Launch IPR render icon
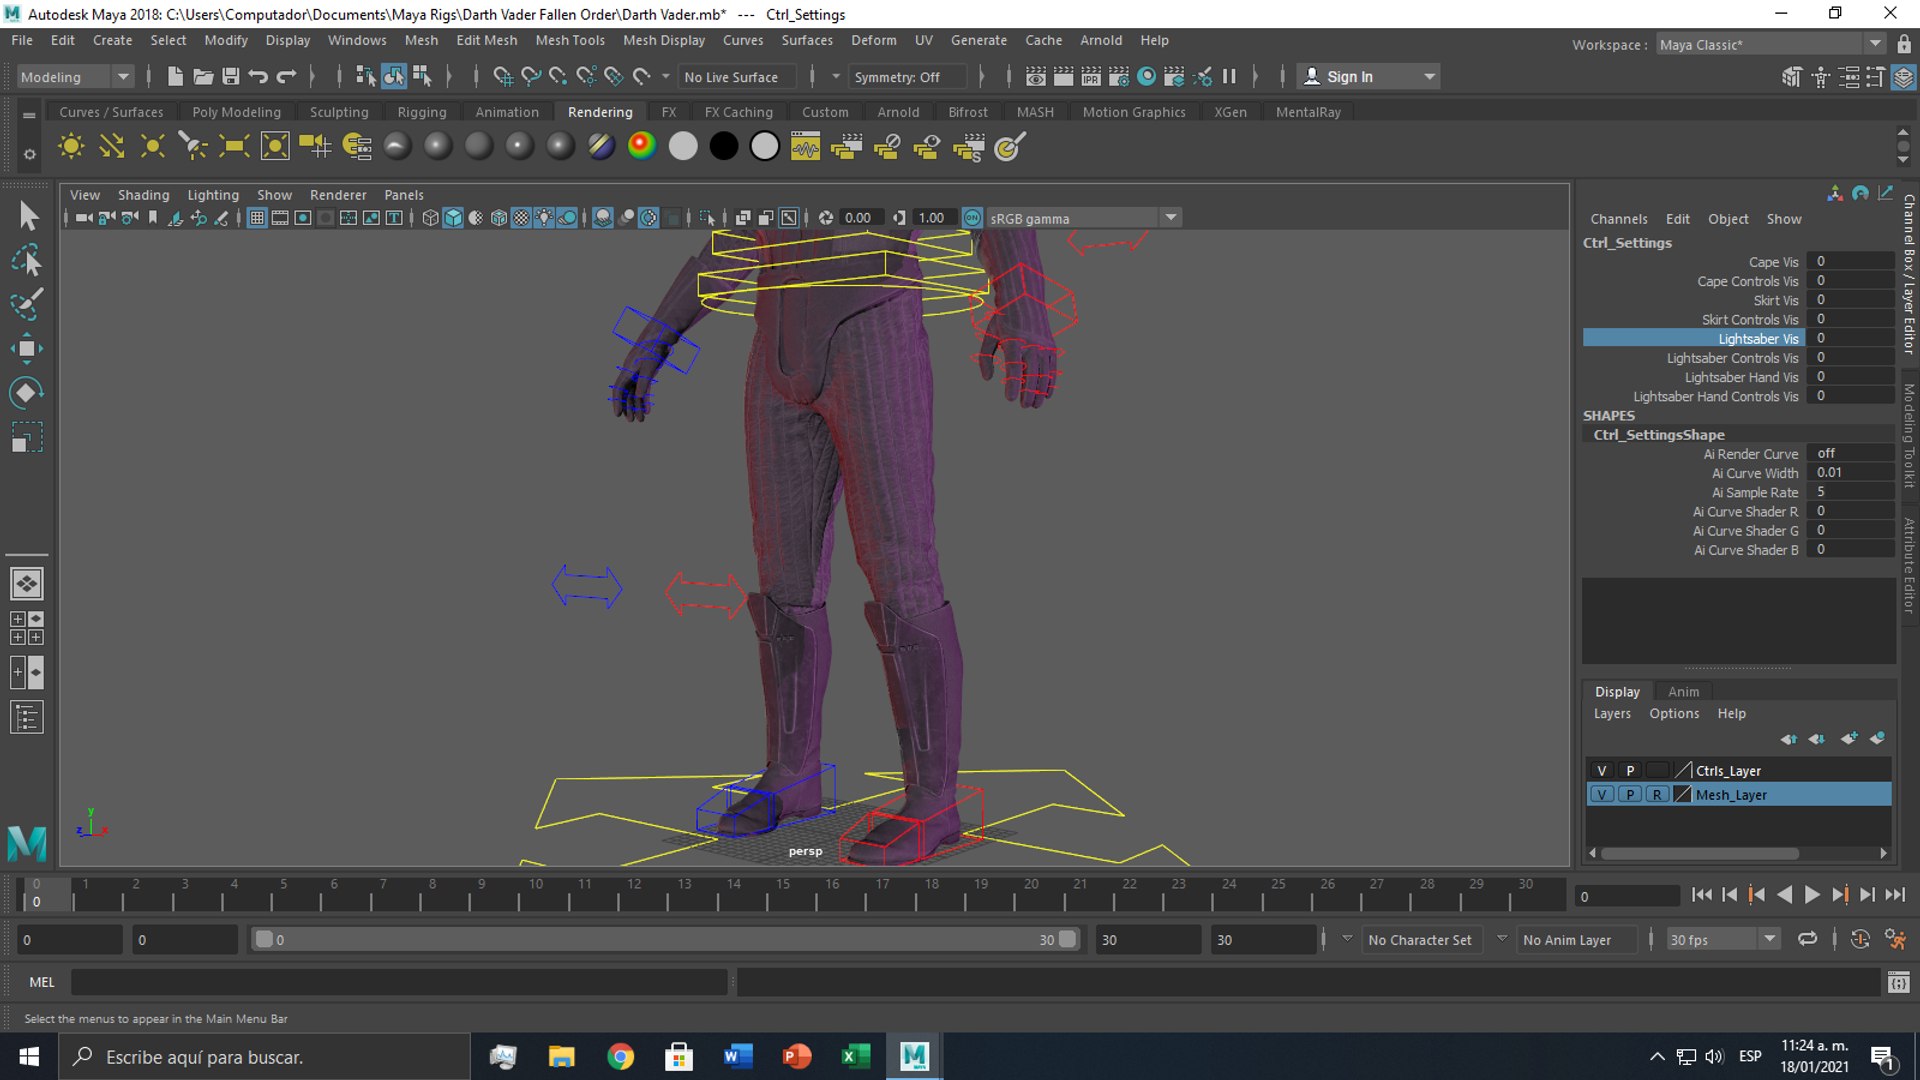The width and height of the screenshot is (1920, 1080). click(x=1091, y=76)
